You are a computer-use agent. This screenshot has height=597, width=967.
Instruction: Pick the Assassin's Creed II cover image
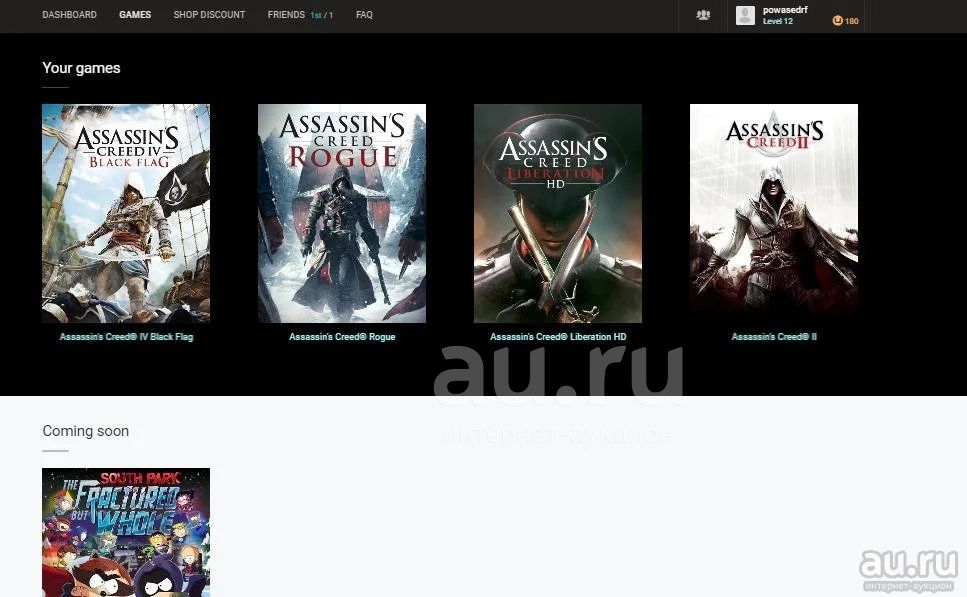coord(773,213)
